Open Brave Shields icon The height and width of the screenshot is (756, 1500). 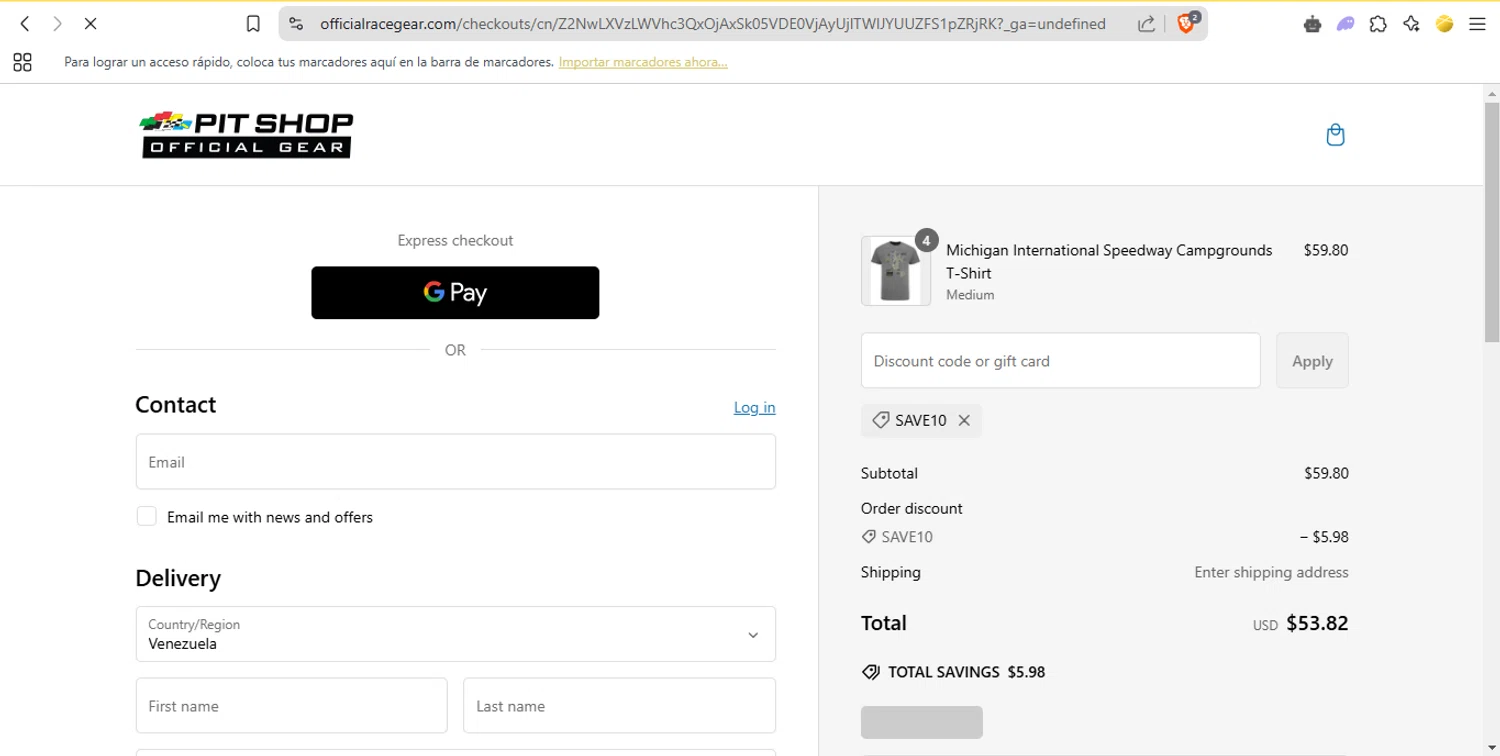click(1187, 23)
